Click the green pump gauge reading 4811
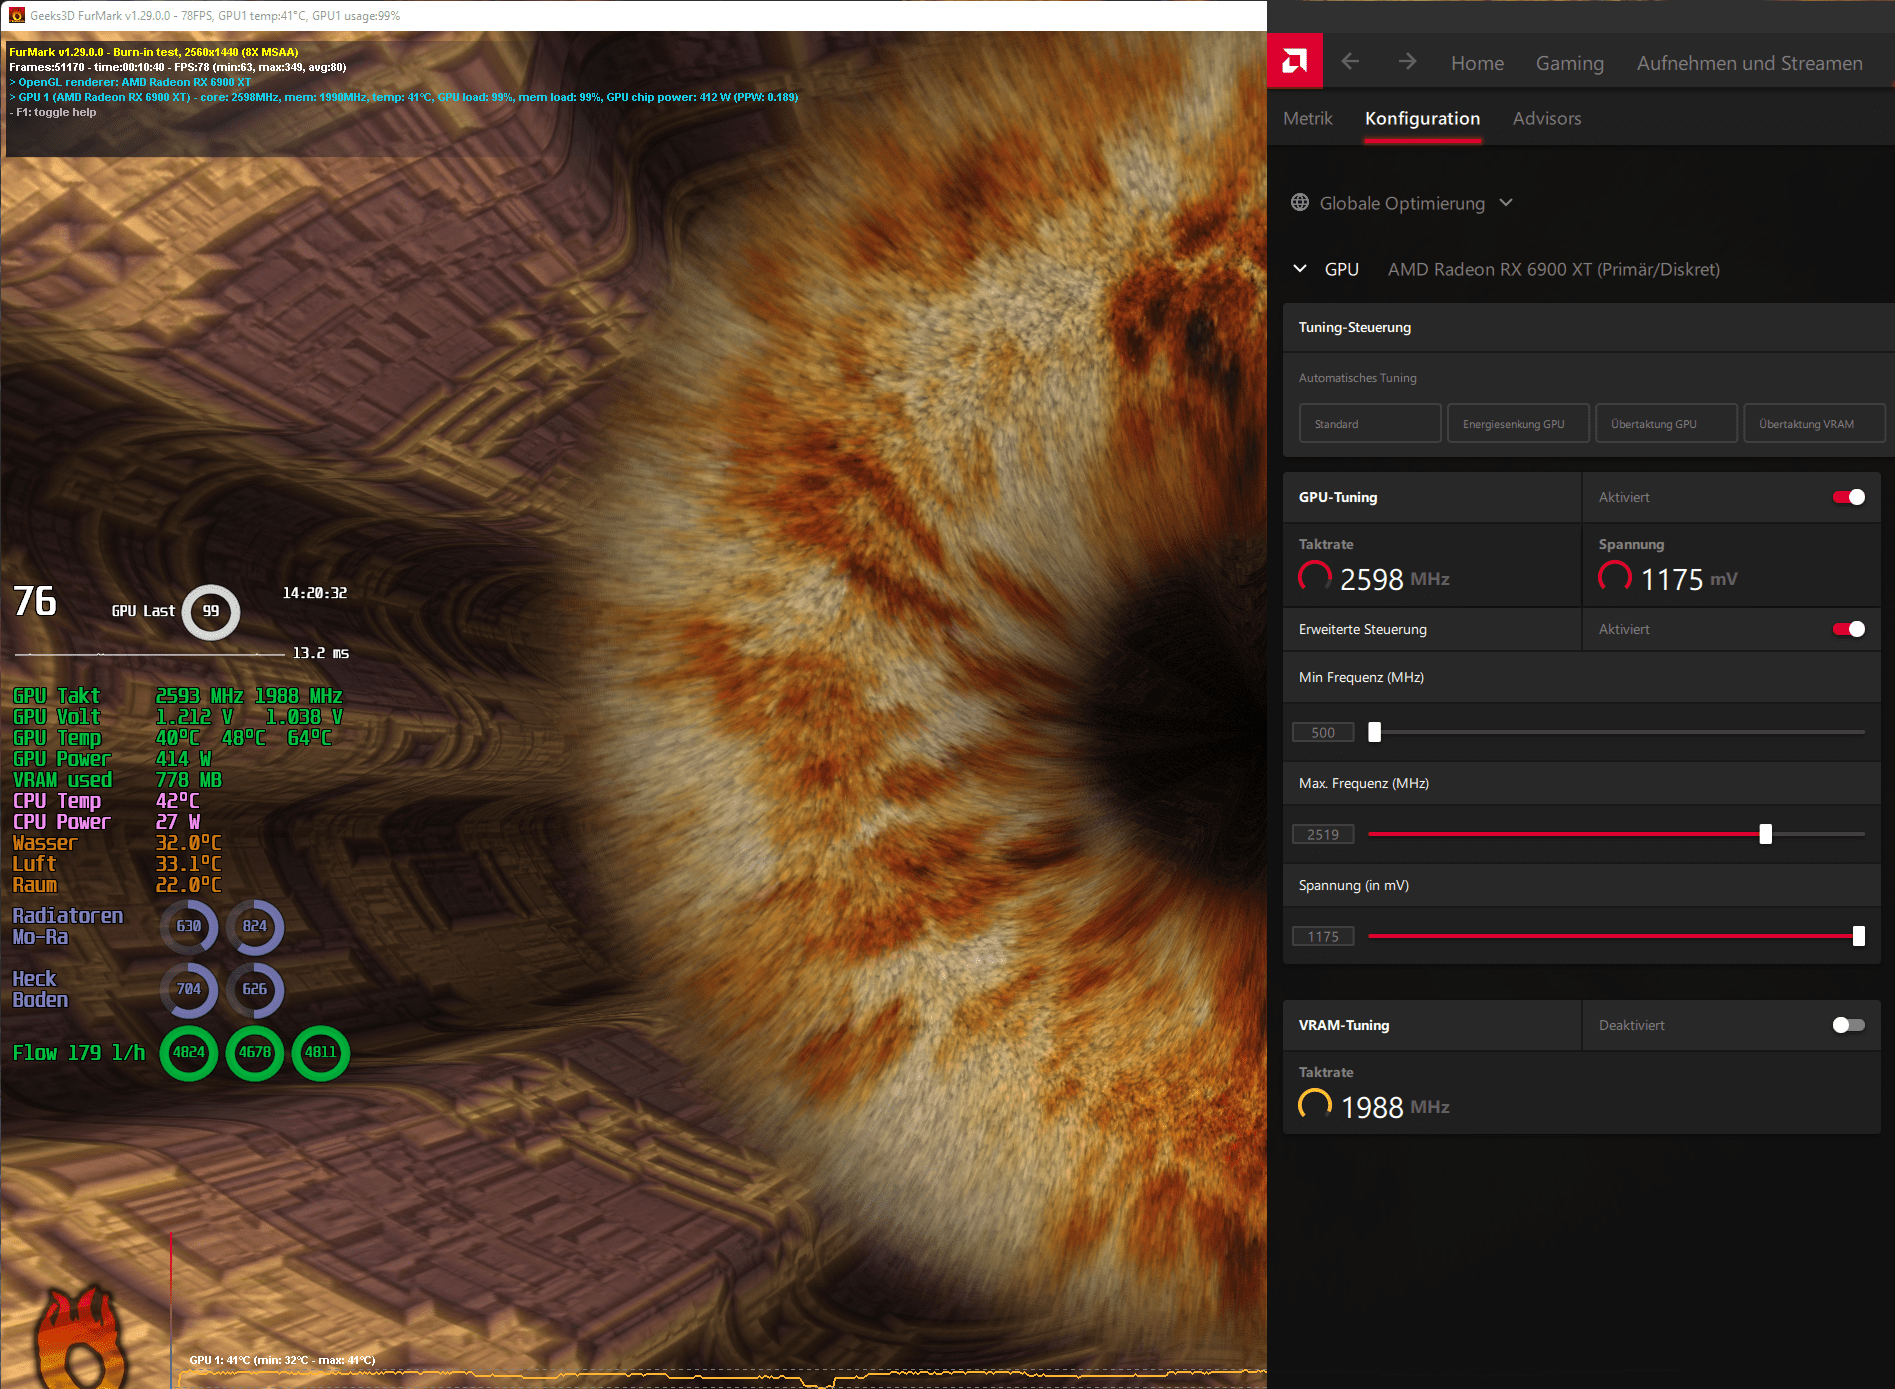 (321, 1052)
